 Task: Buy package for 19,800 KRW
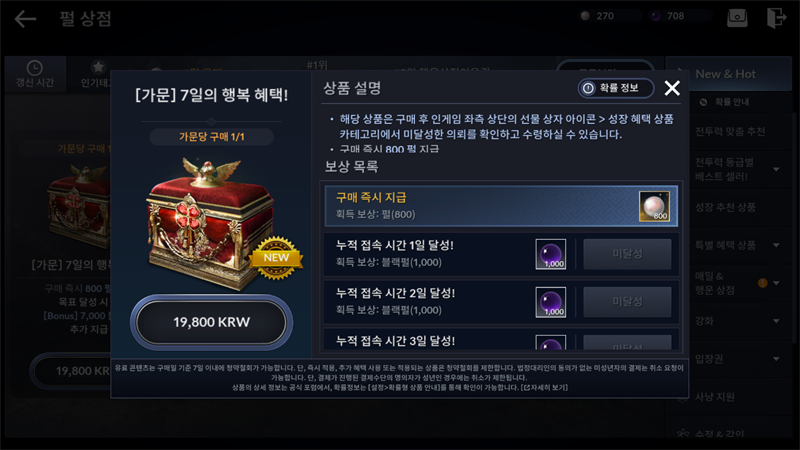[x=211, y=322]
